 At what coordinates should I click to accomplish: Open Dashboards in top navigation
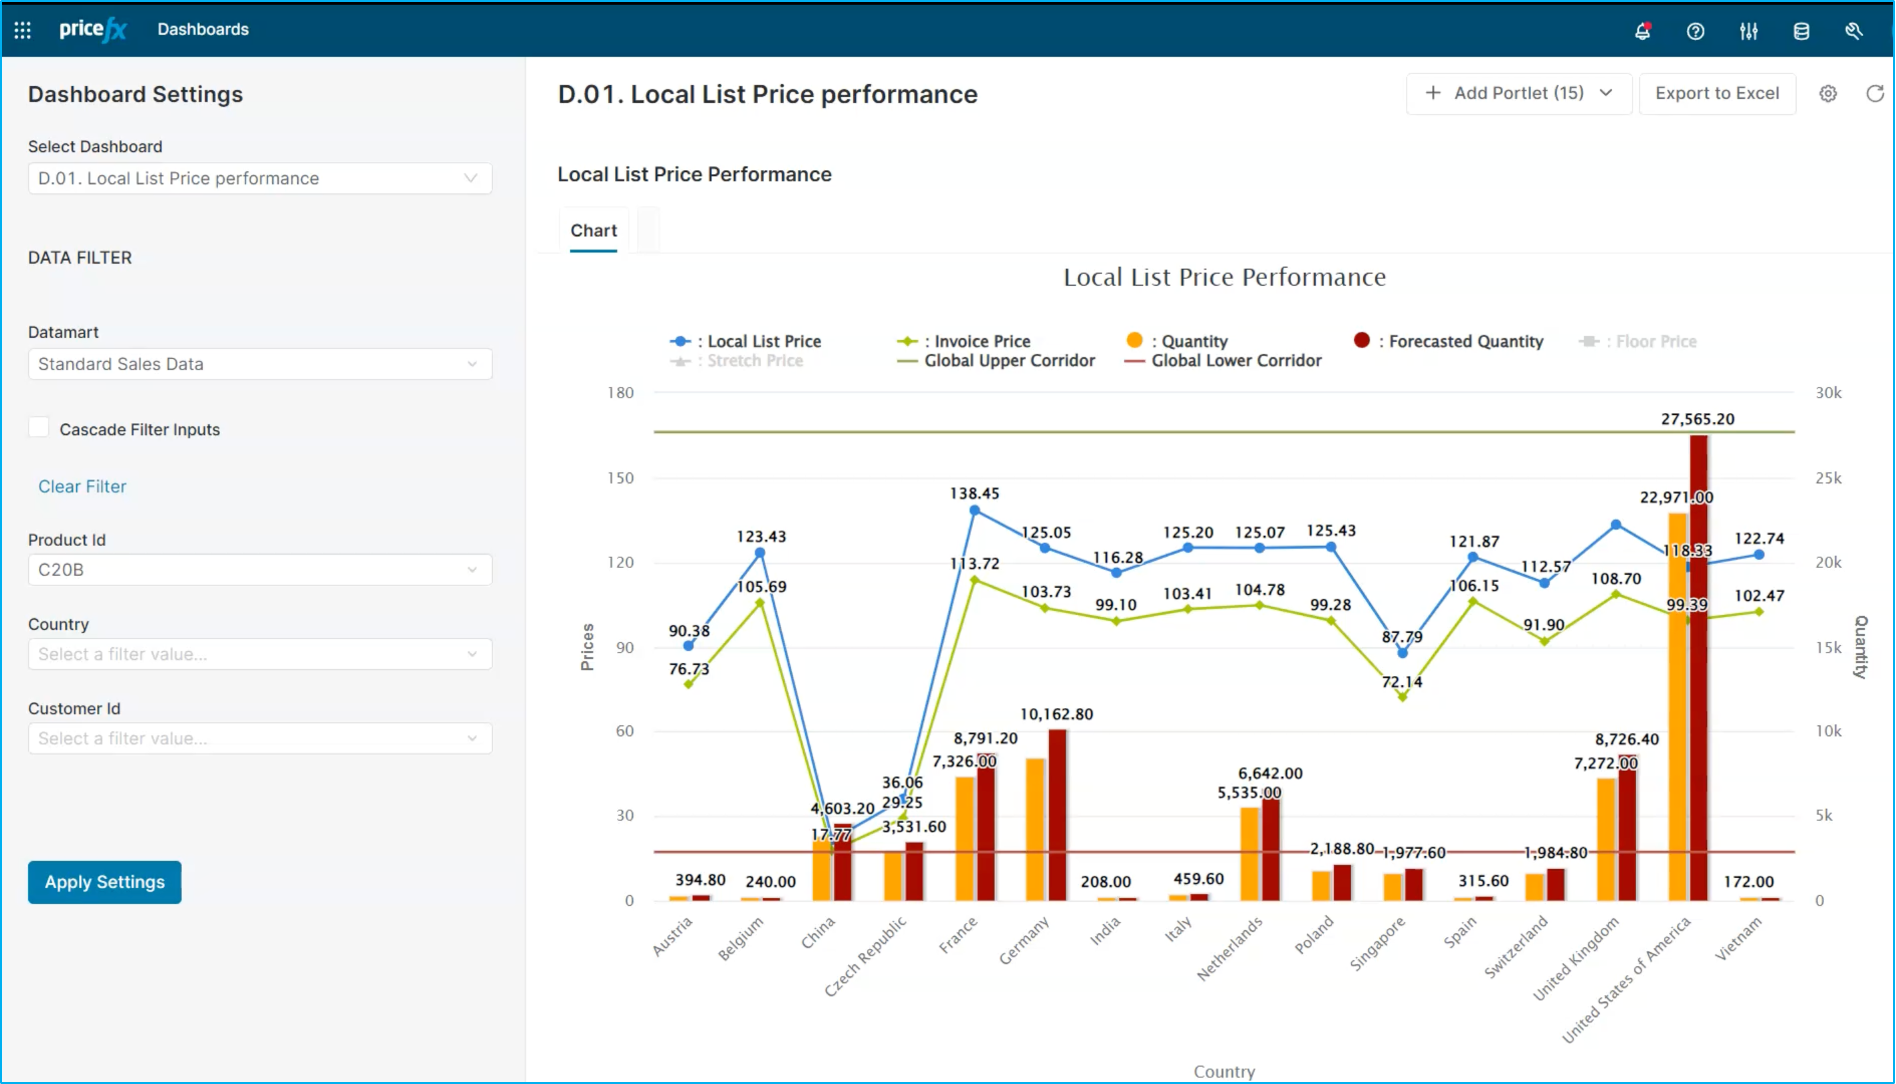click(x=203, y=29)
